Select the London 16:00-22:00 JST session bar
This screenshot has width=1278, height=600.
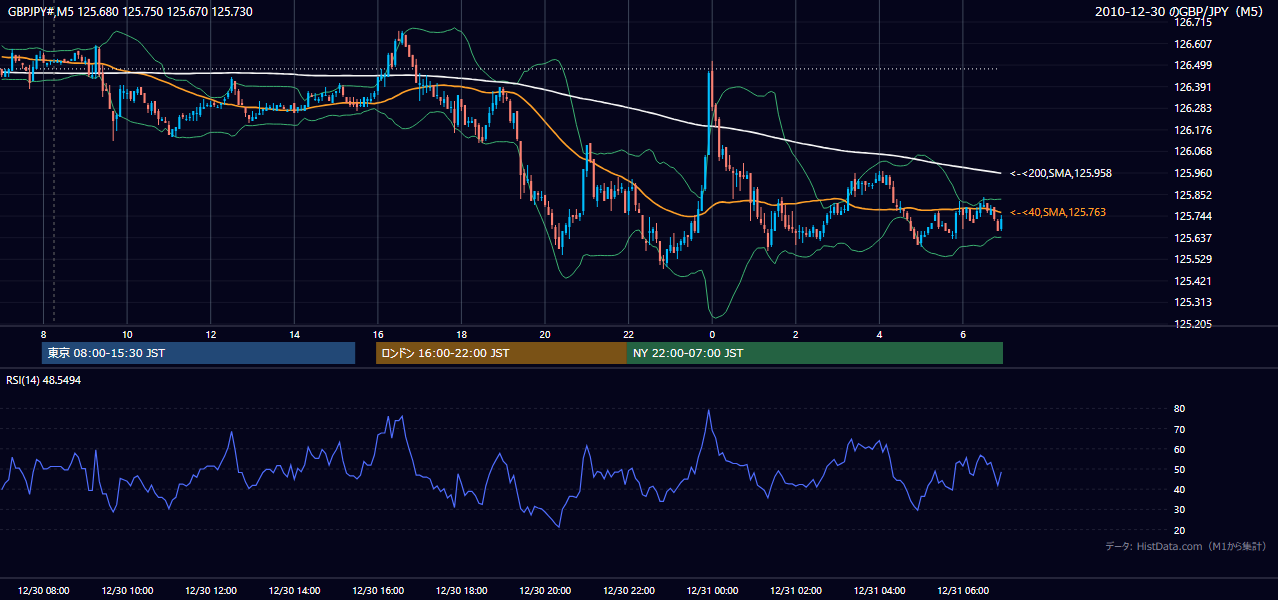[501, 353]
